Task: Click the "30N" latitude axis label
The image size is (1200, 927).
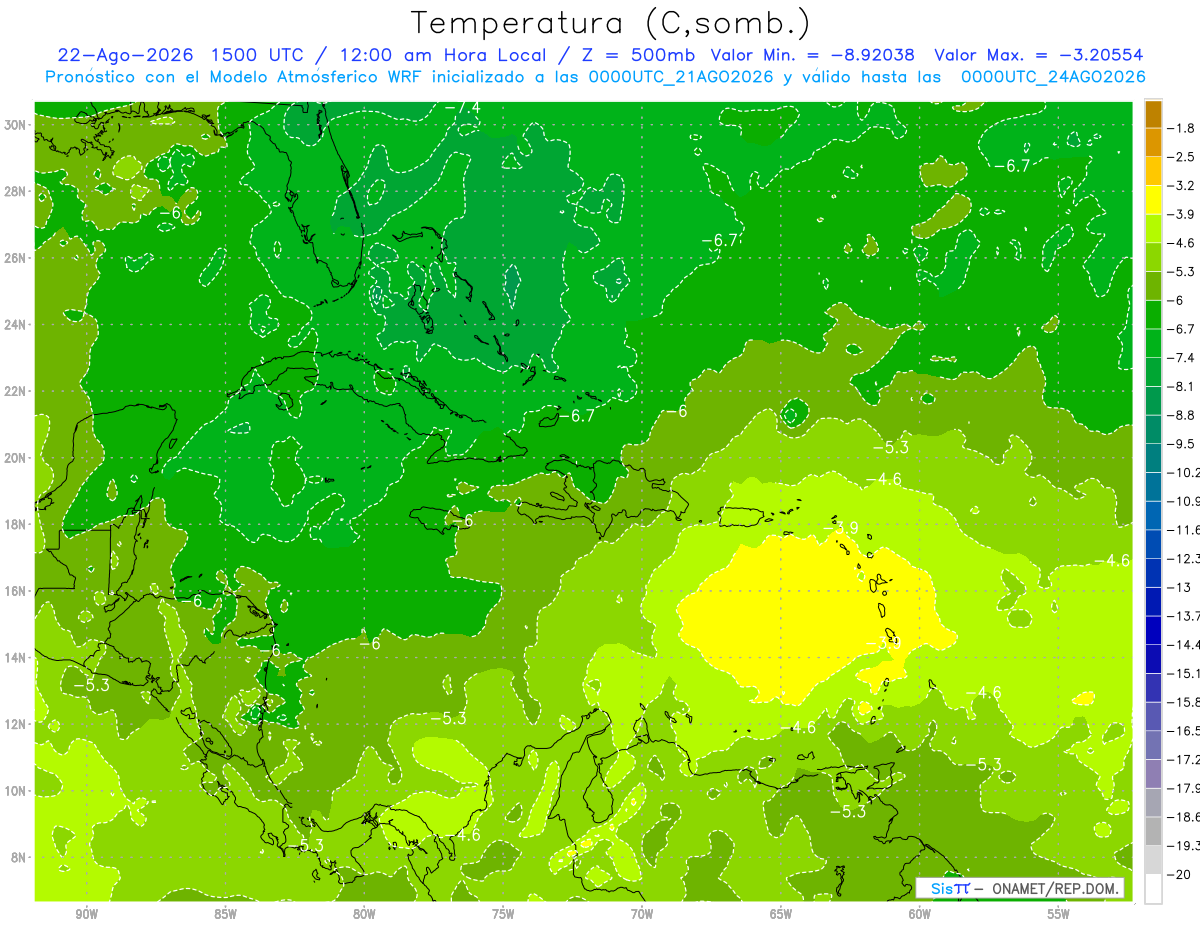Action: (16, 124)
